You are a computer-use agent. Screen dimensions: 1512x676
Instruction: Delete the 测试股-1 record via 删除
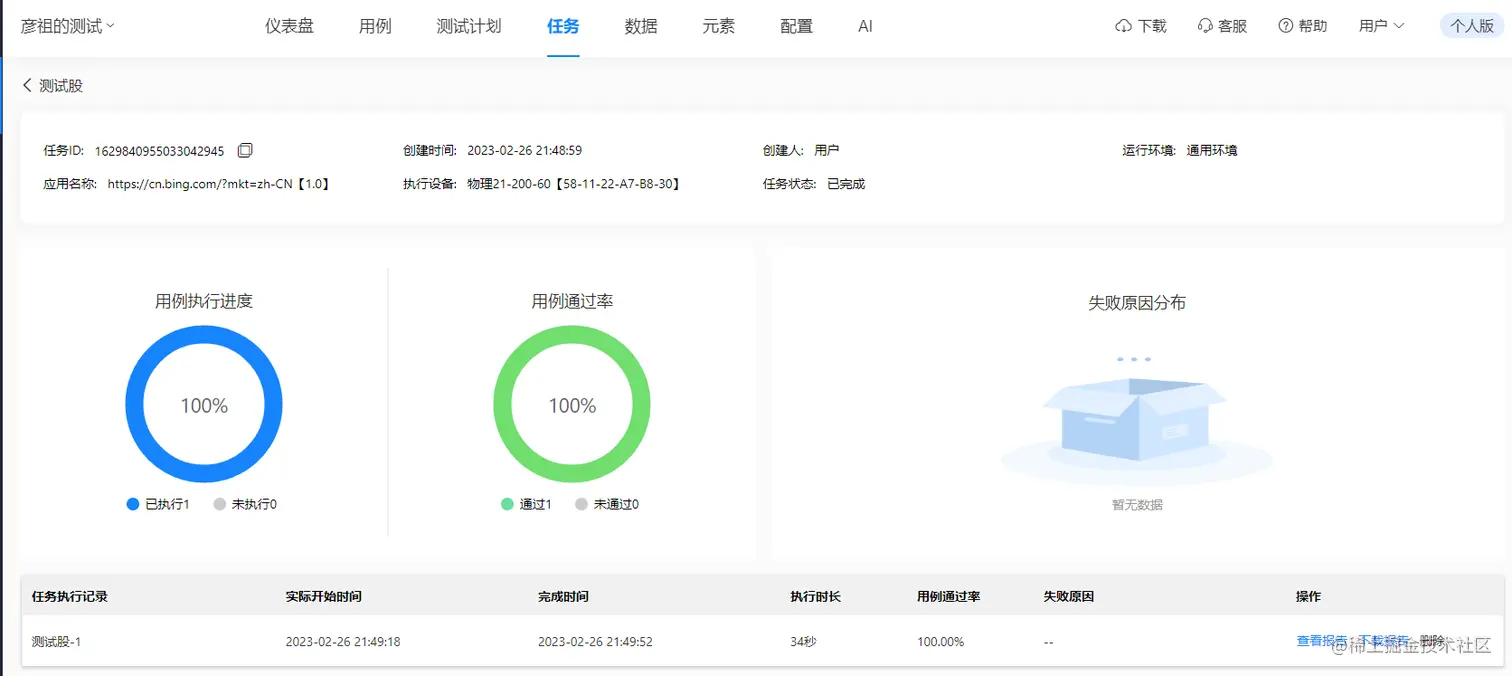point(1432,641)
